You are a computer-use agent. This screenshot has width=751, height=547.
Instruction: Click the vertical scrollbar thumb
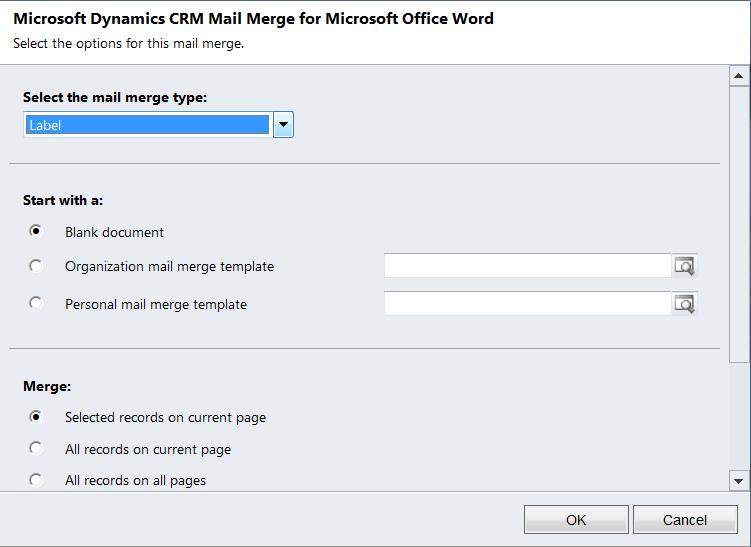pyautogui.click(x=739, y=224)
